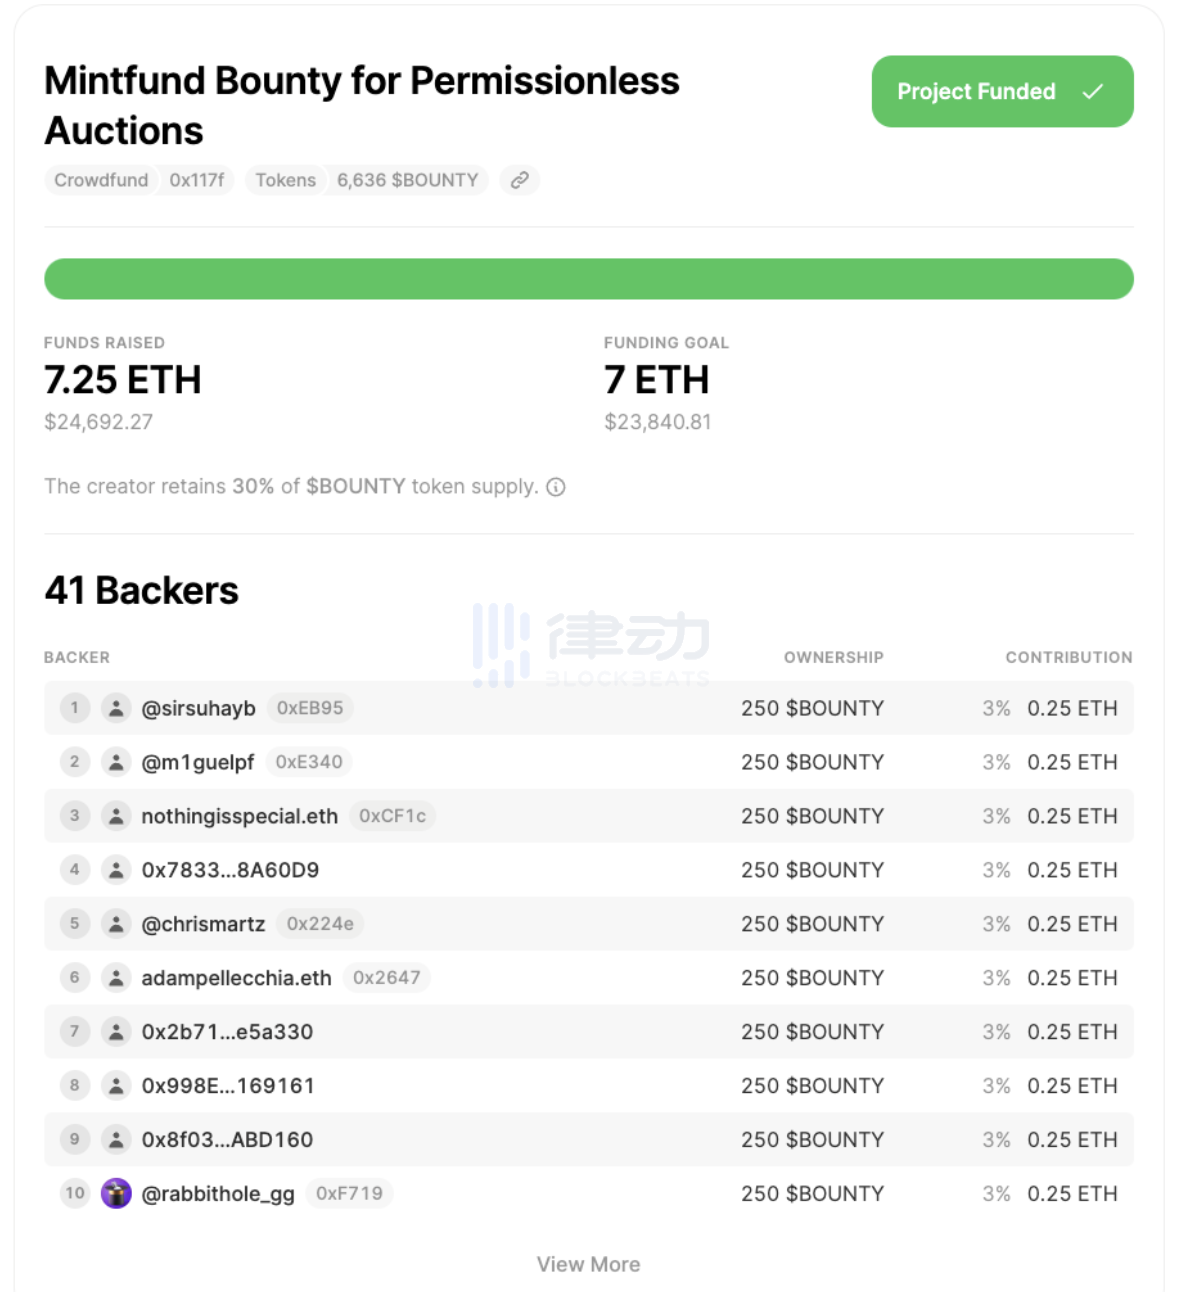Click the adampellecchia.eth avatar icon
The width and height of the screenshot is (1182, 1292).
click(116, 978)
